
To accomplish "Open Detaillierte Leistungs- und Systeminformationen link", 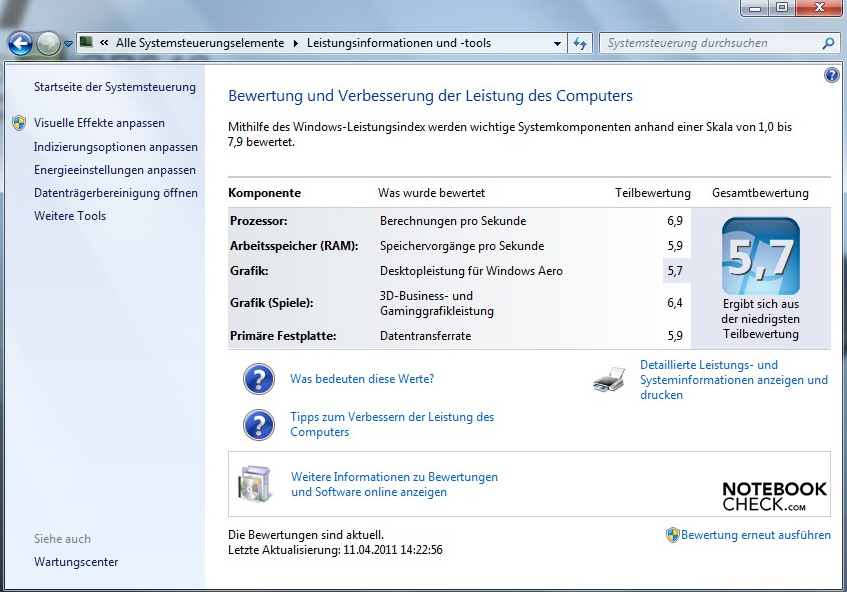I will (734, 380).
